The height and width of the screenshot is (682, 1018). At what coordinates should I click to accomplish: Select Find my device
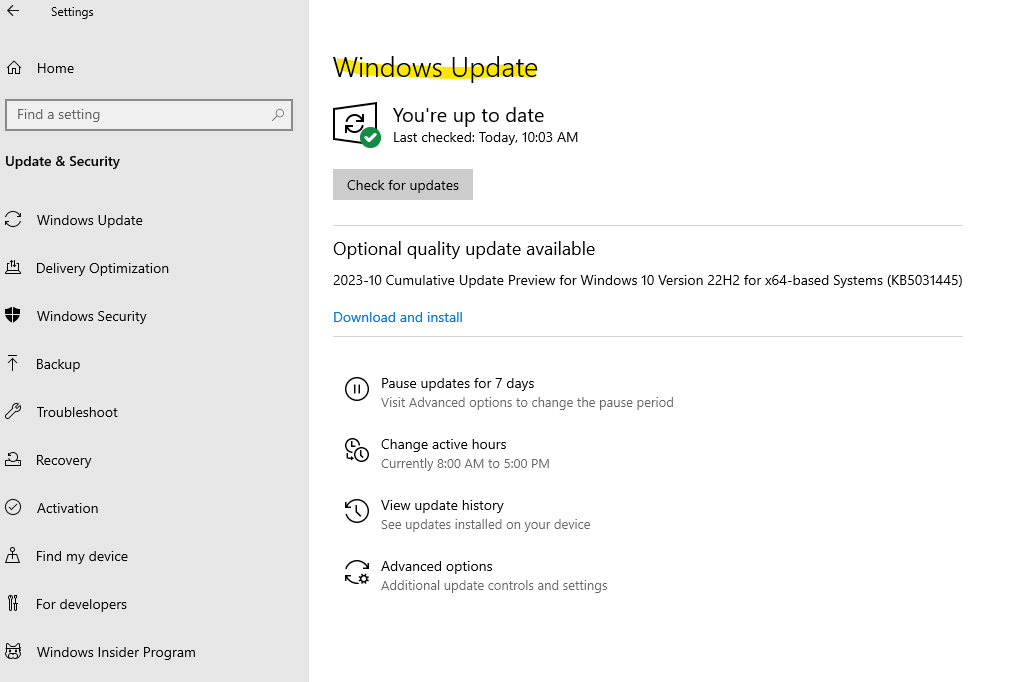pos(81,557)
